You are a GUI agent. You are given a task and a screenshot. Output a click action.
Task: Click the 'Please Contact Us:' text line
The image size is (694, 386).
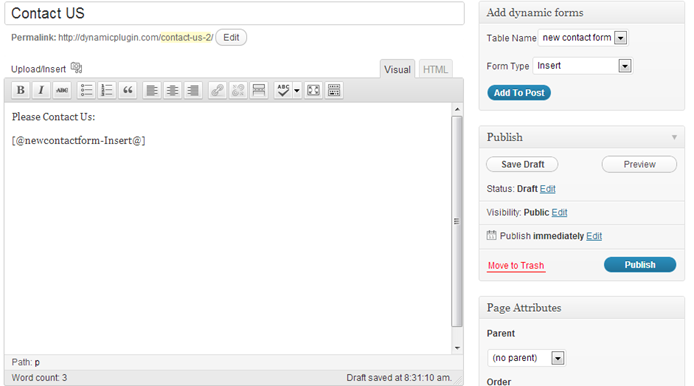[54, 117]
